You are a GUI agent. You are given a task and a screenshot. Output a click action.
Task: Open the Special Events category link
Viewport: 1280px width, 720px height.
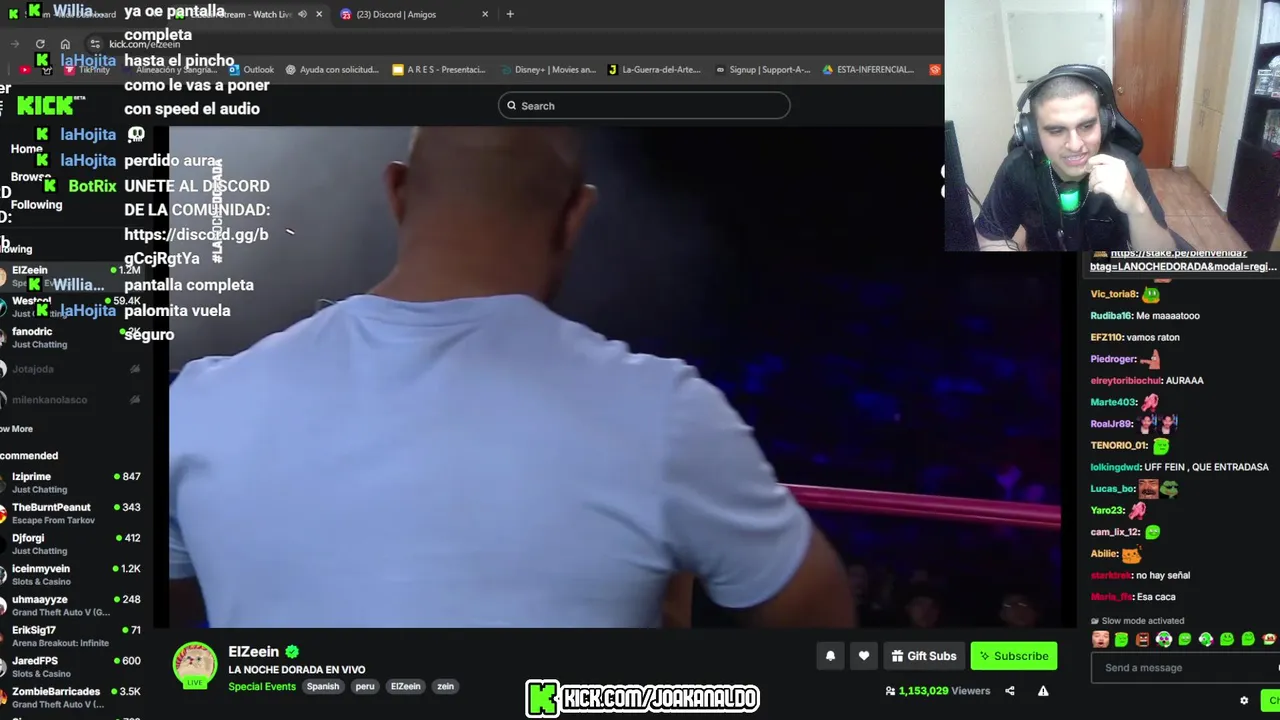262,687
